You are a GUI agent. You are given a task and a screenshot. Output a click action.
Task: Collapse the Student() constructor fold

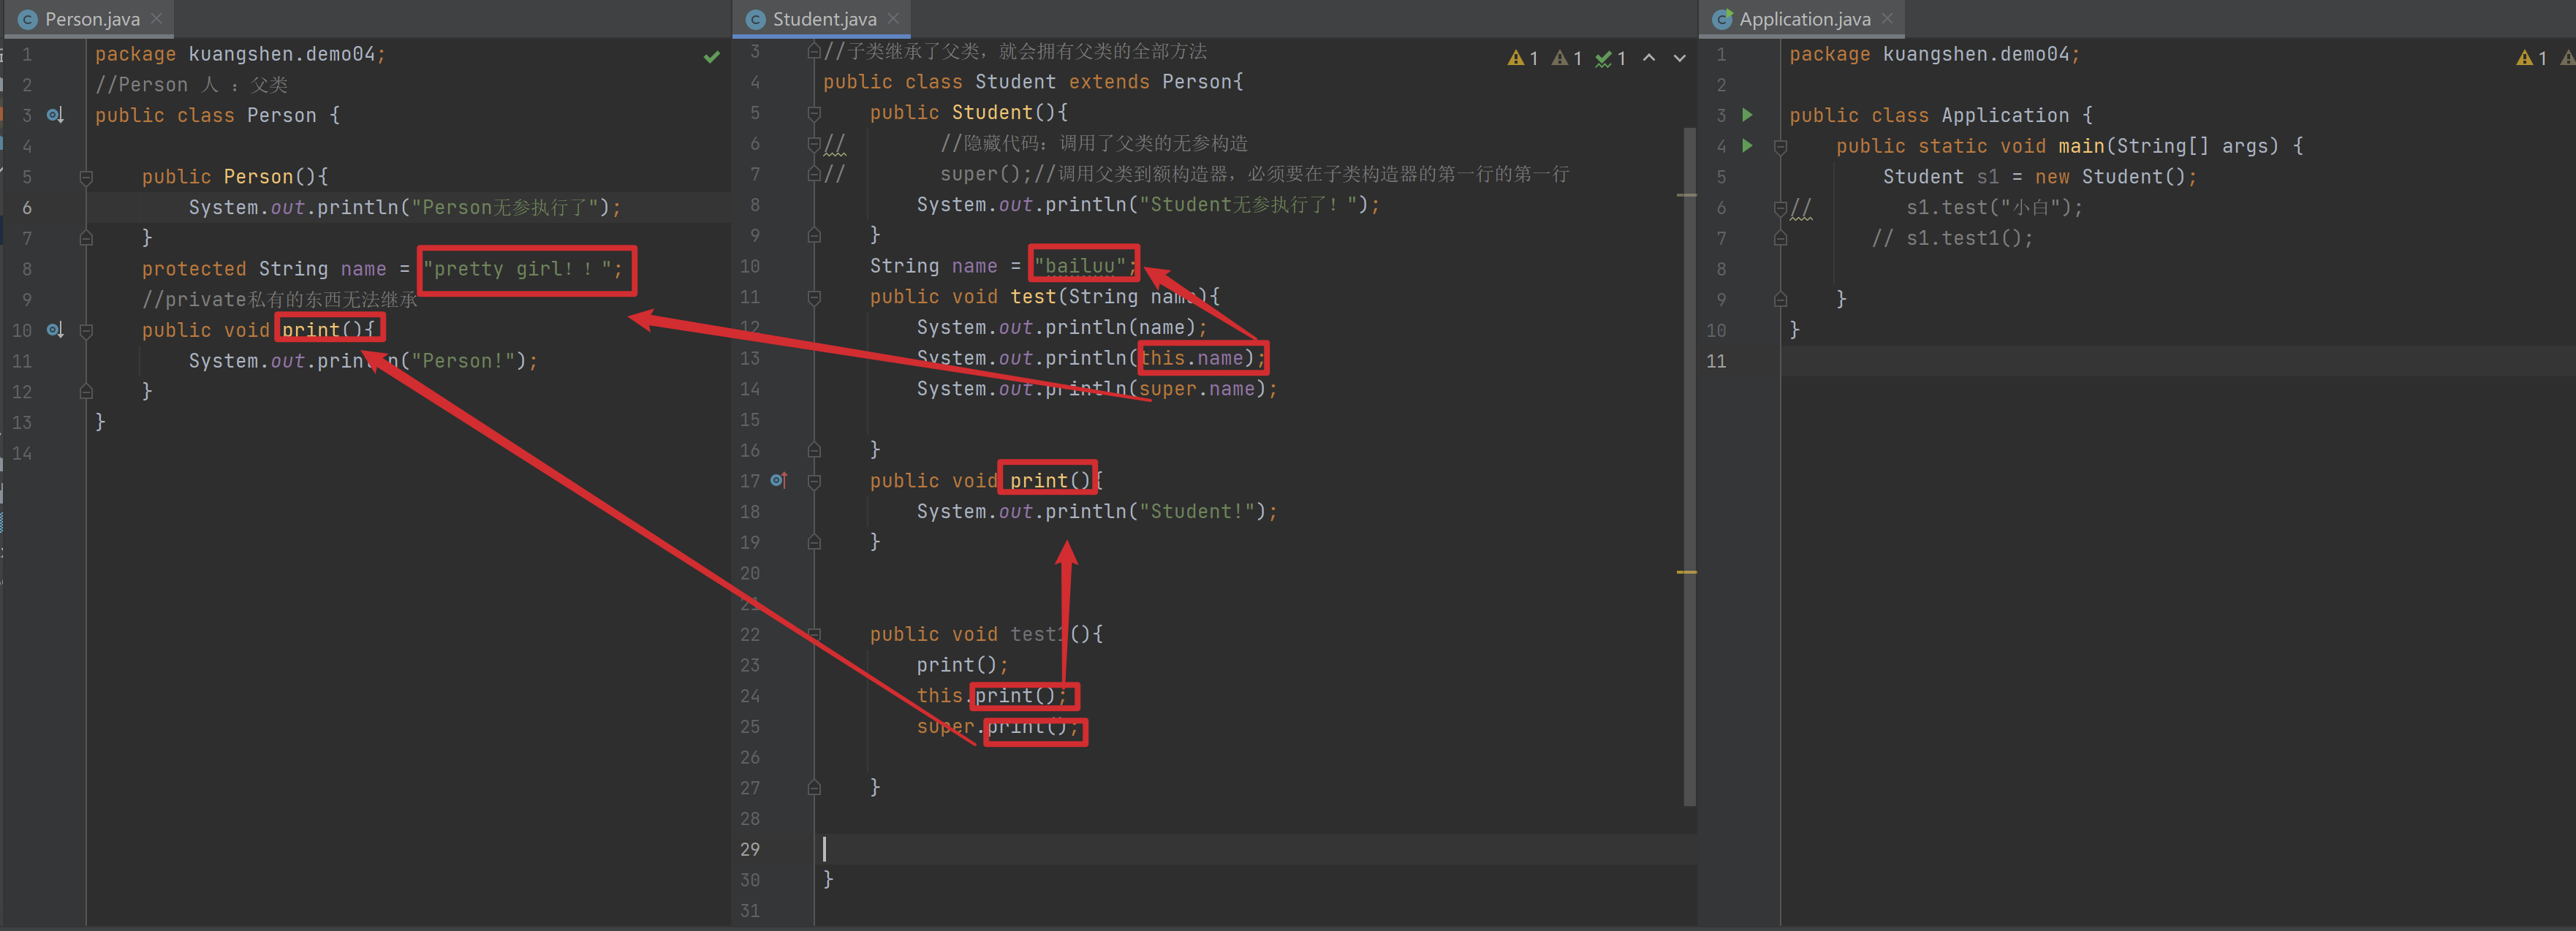[814, 113]
